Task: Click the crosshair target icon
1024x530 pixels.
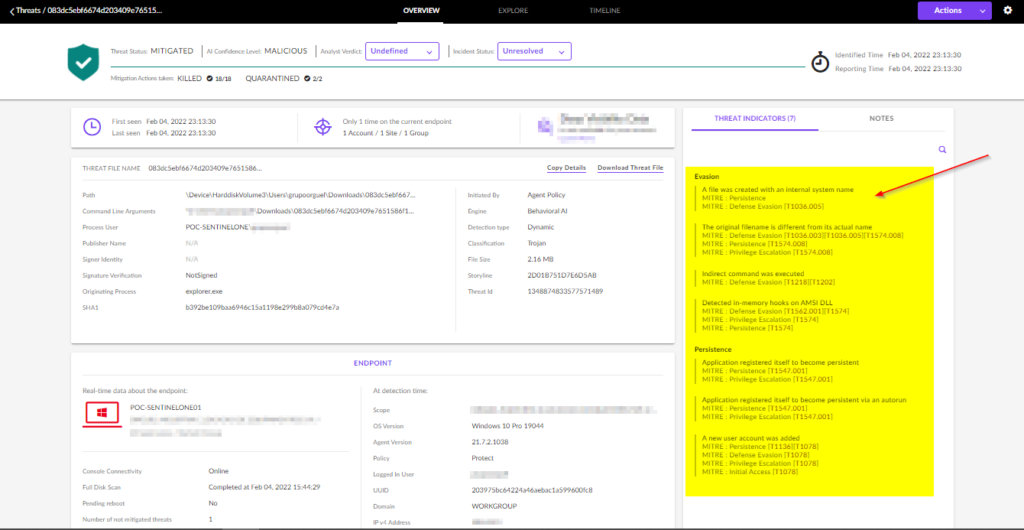Action: [323, 127]
